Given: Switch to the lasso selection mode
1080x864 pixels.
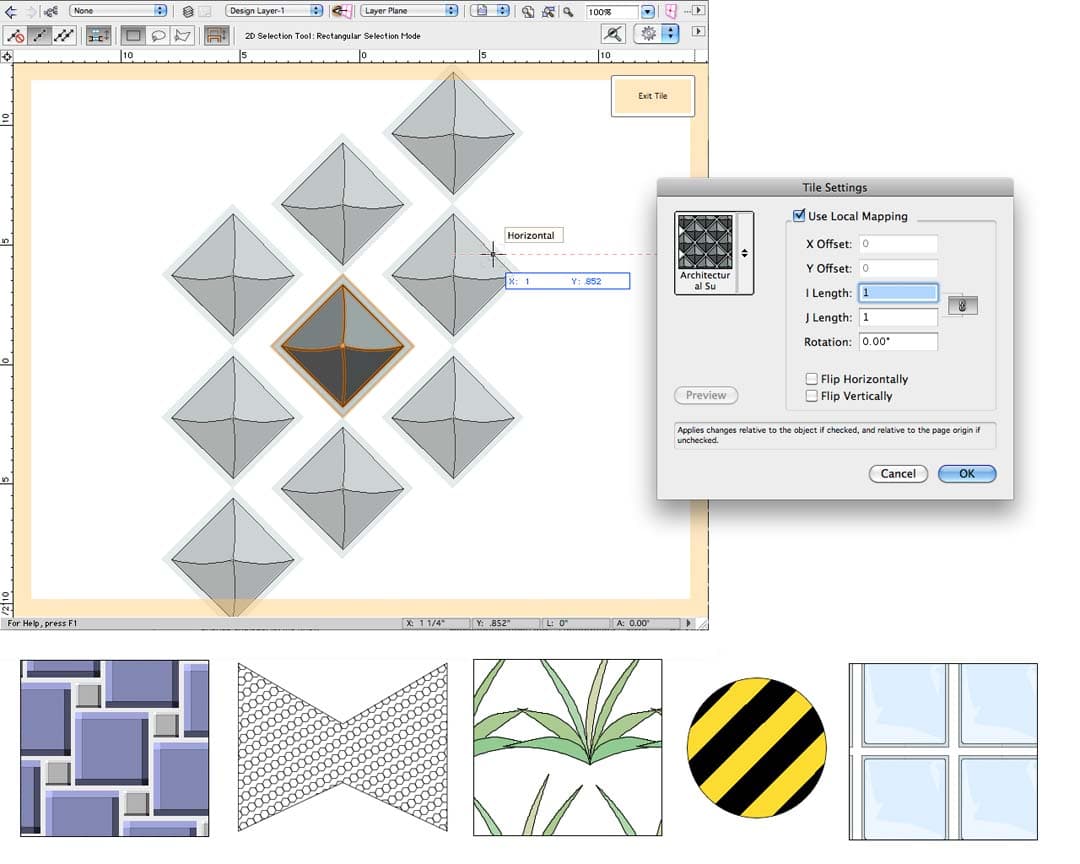Looking at the screenshot, I should coord(158,34).
